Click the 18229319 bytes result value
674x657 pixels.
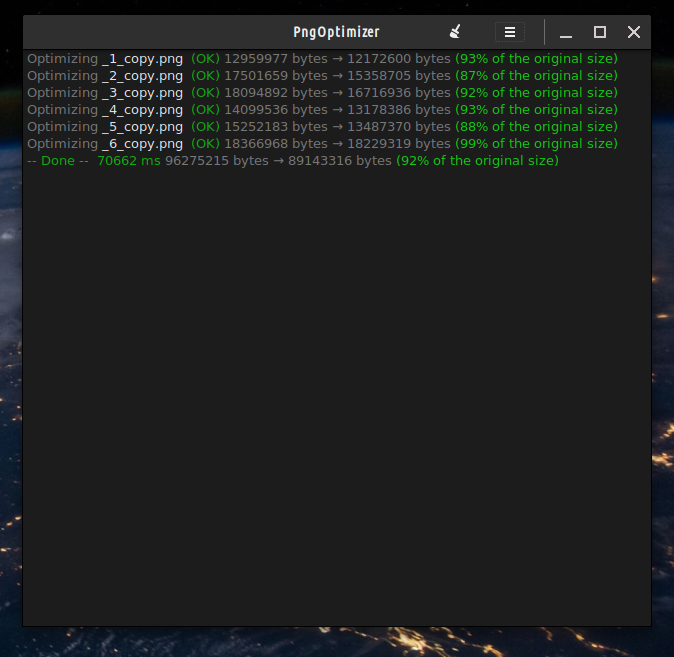click(x=399, y=144)
